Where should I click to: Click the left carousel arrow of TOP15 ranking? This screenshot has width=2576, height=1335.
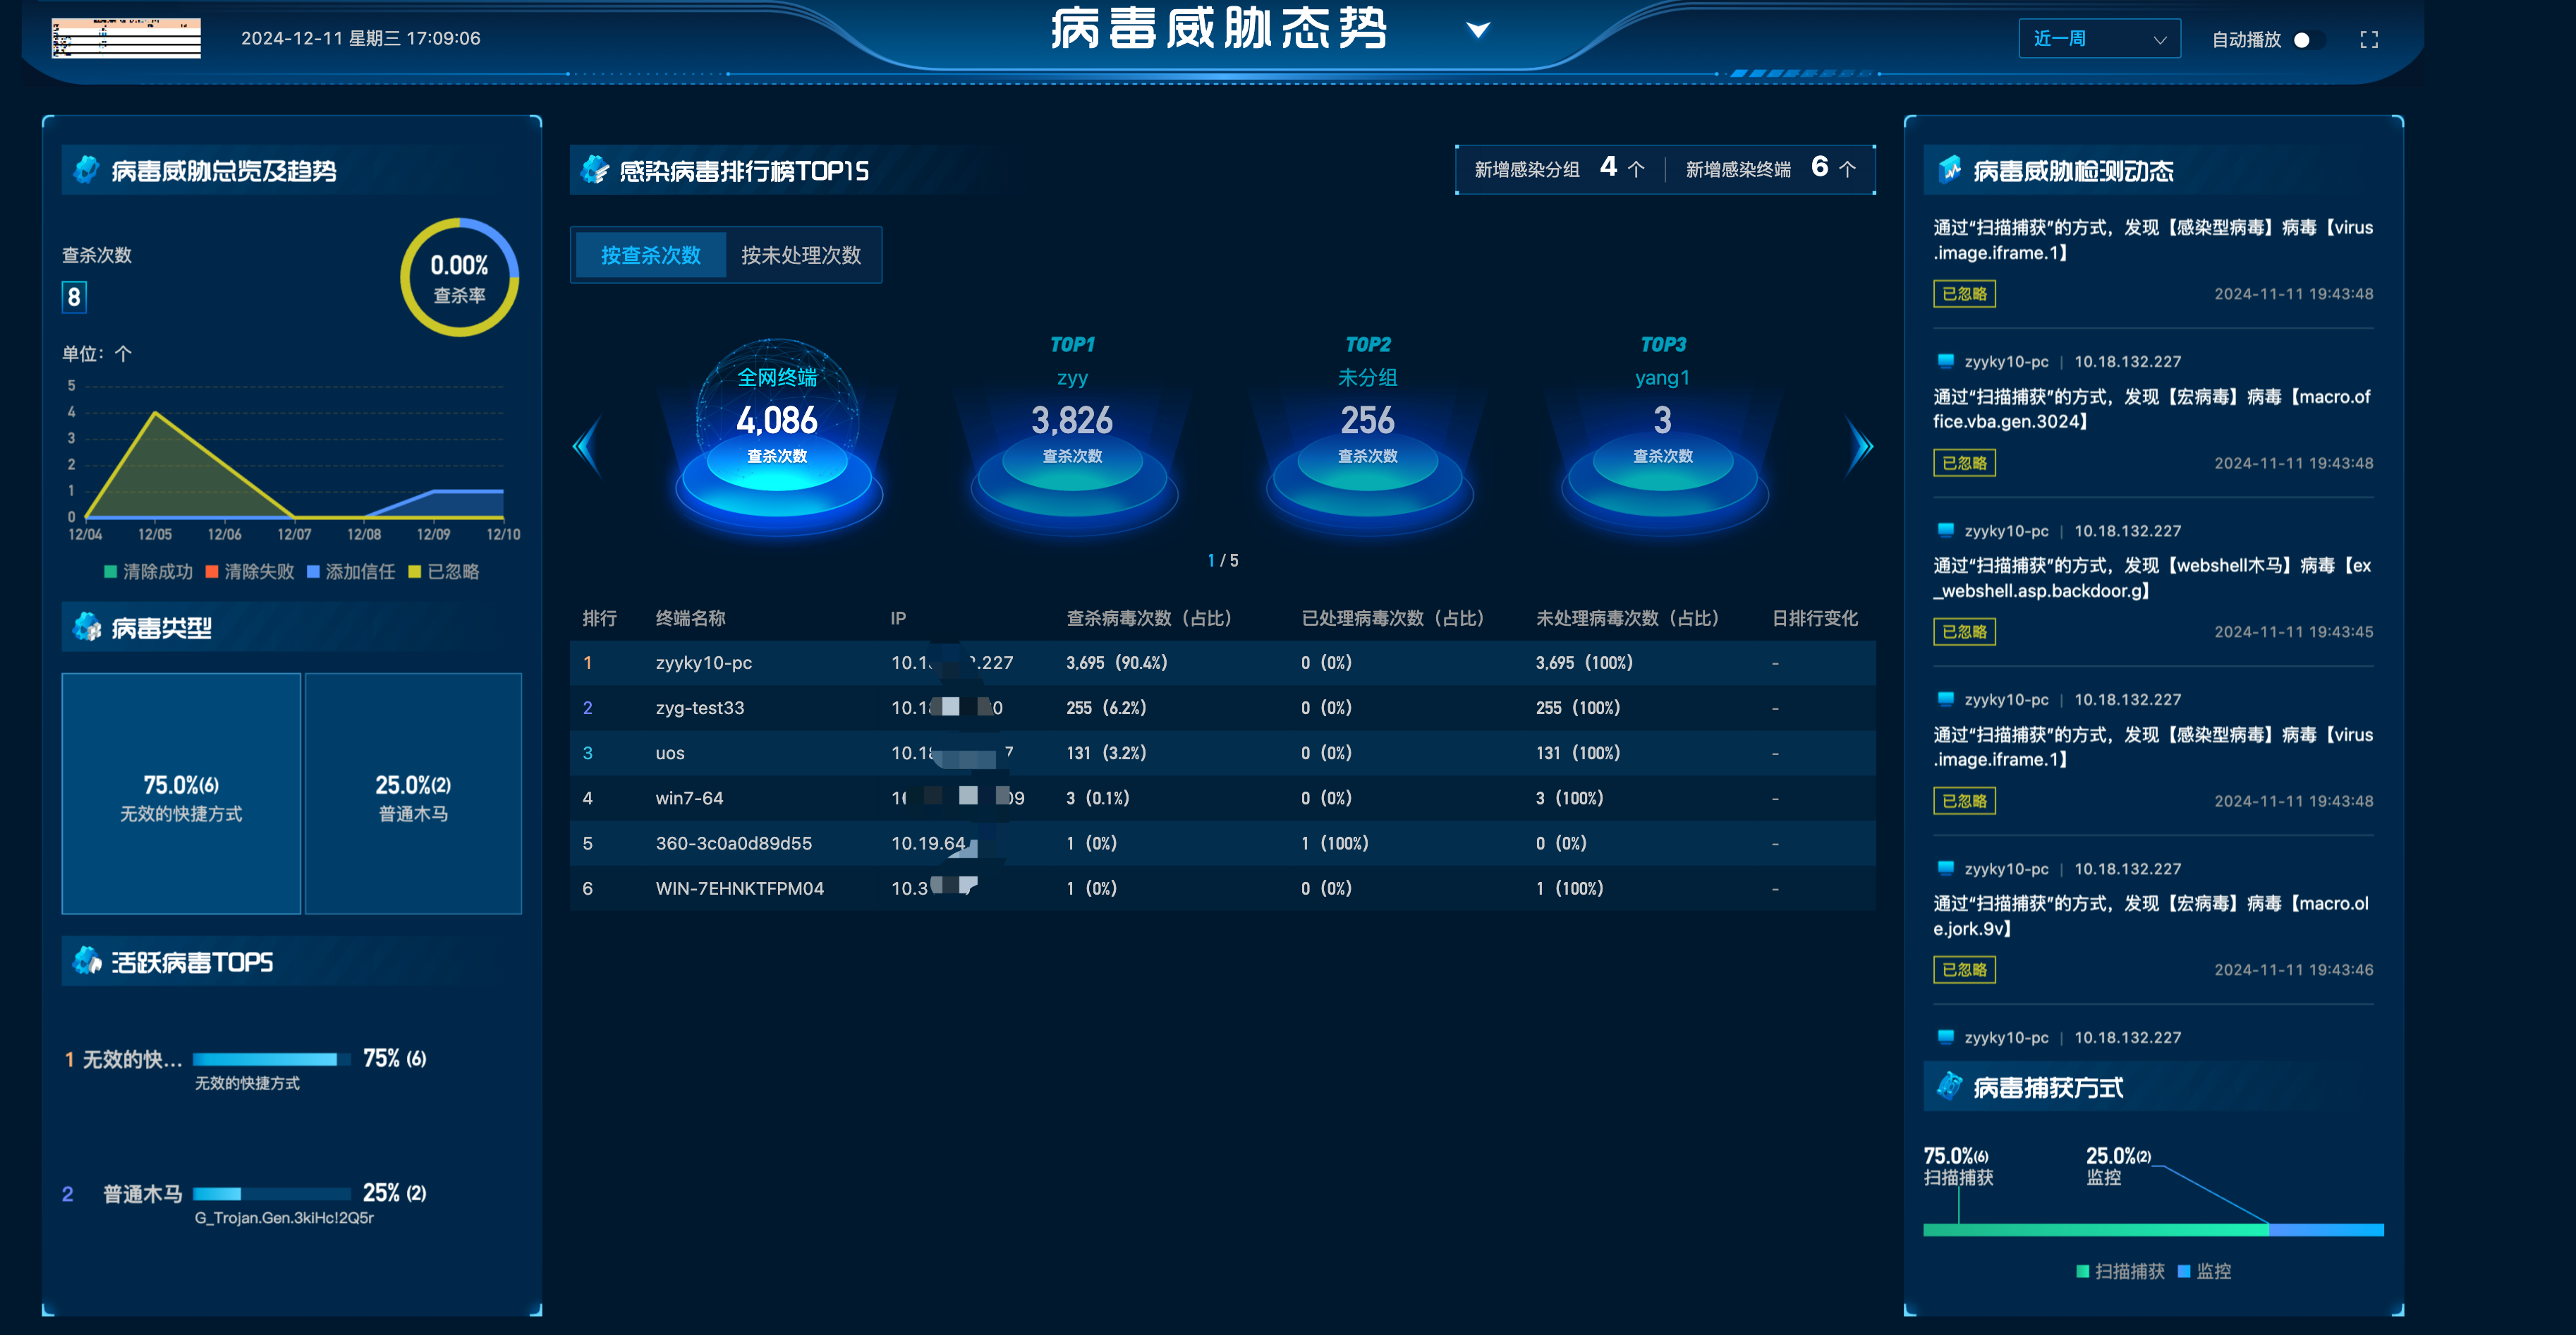(x=587, y=446)
